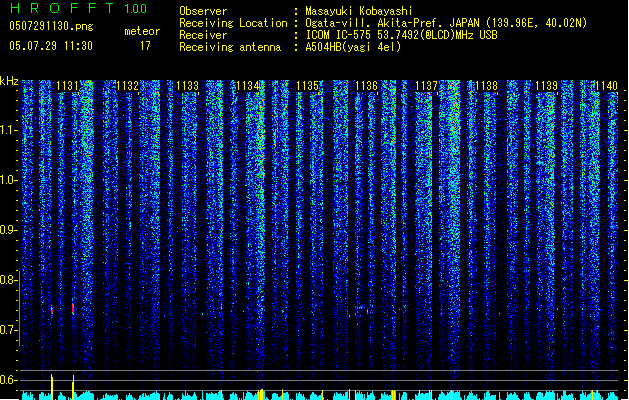Click the 1137 time marker

pos(426,86)
